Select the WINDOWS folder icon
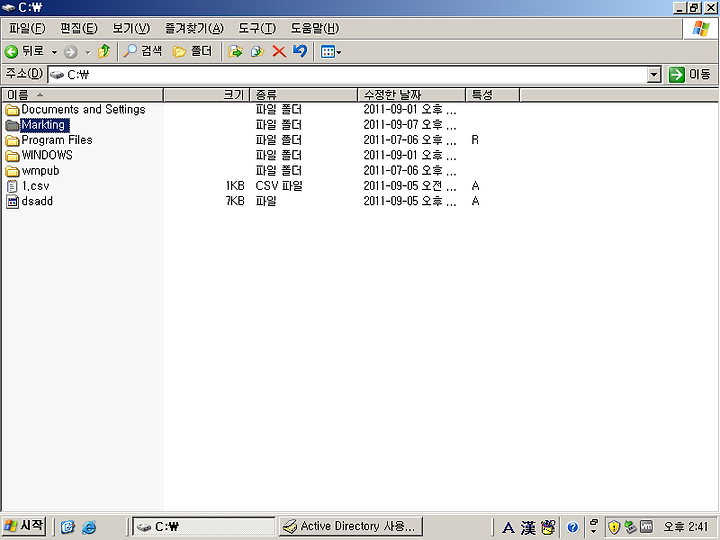 tap(12, 156)
